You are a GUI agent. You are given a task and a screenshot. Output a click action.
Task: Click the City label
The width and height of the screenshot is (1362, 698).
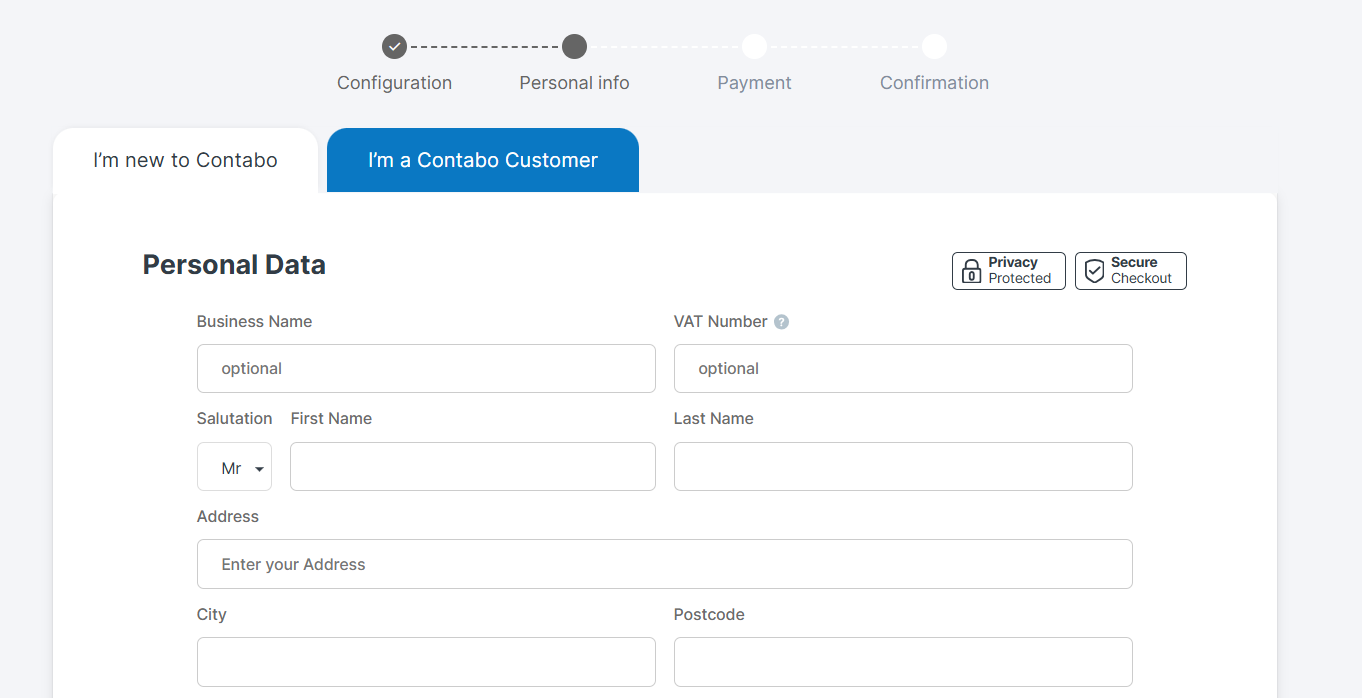tap(212, 615)
